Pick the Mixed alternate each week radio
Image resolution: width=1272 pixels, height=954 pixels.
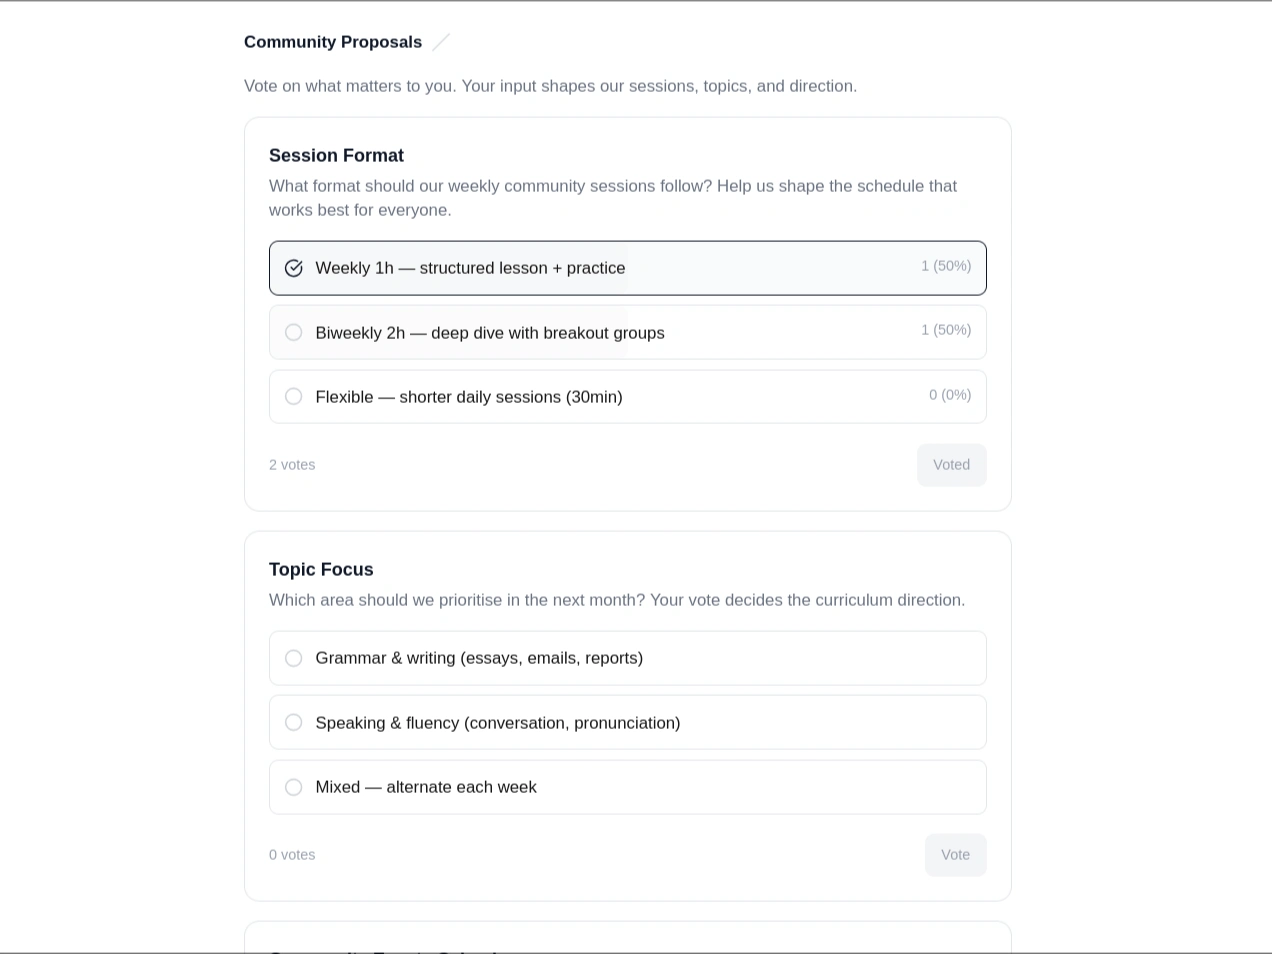pyautogui.click(x=294, y=787)
